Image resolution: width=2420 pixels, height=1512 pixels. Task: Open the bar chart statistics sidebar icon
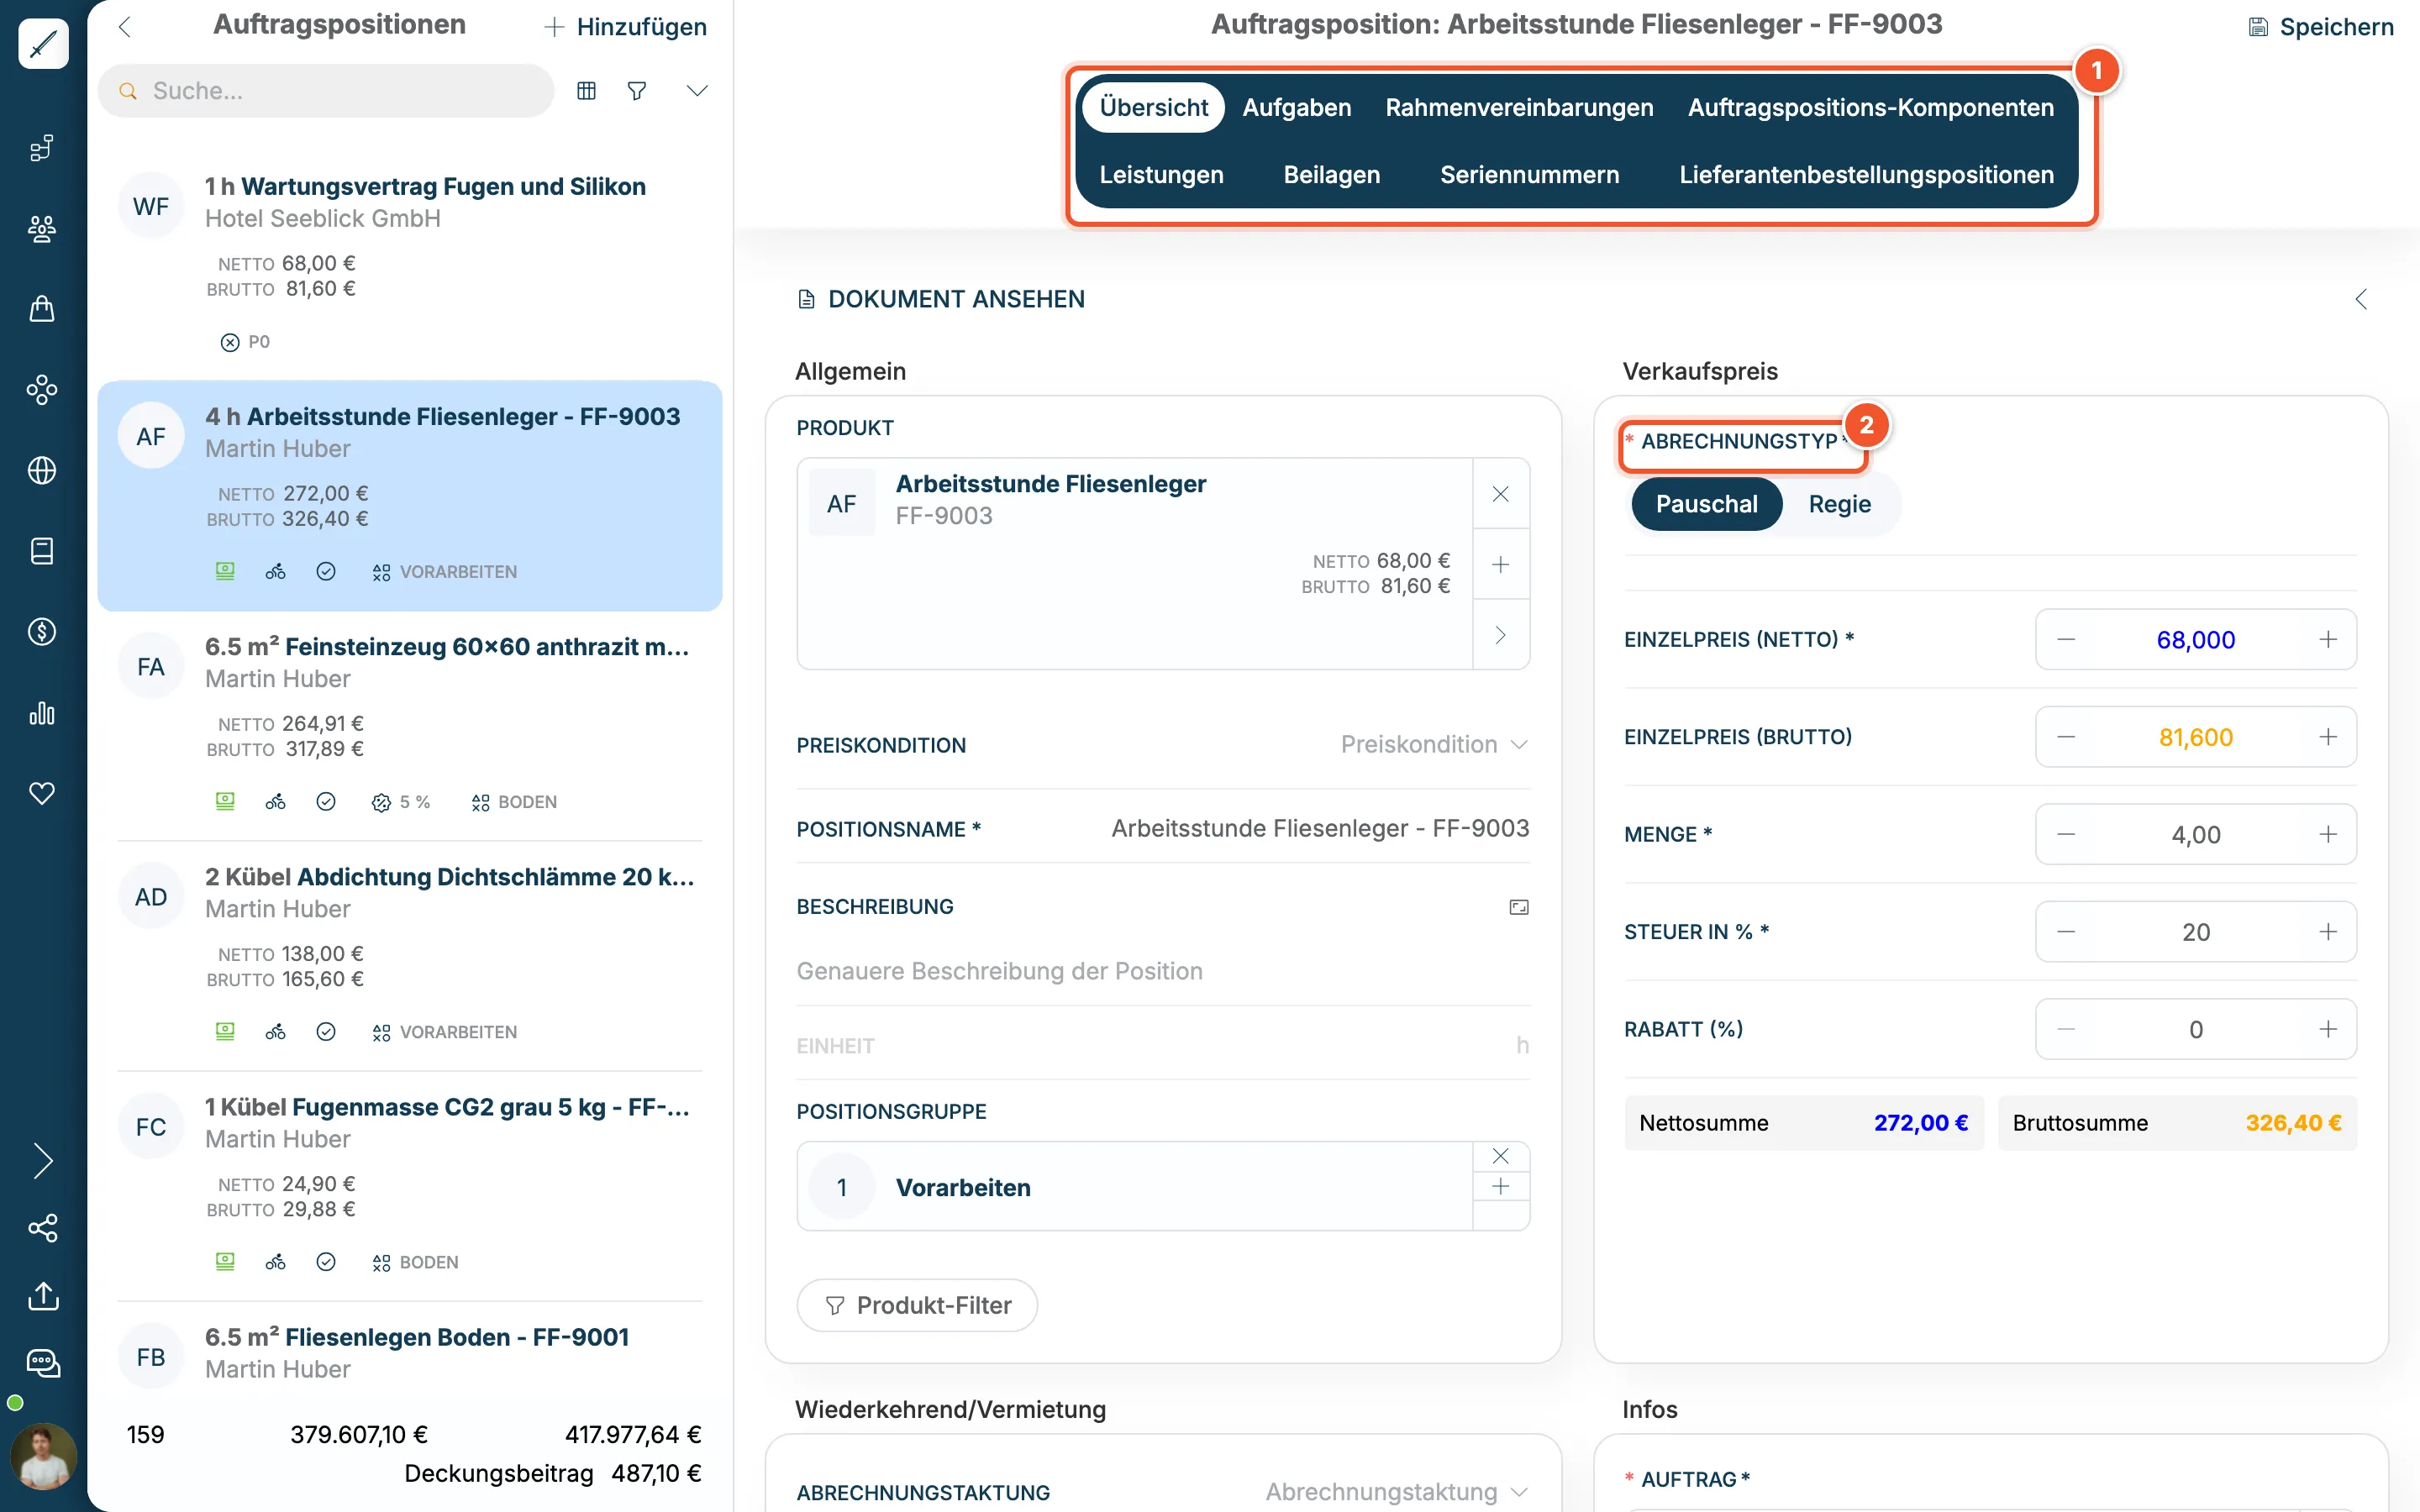(x=42, y=713)
